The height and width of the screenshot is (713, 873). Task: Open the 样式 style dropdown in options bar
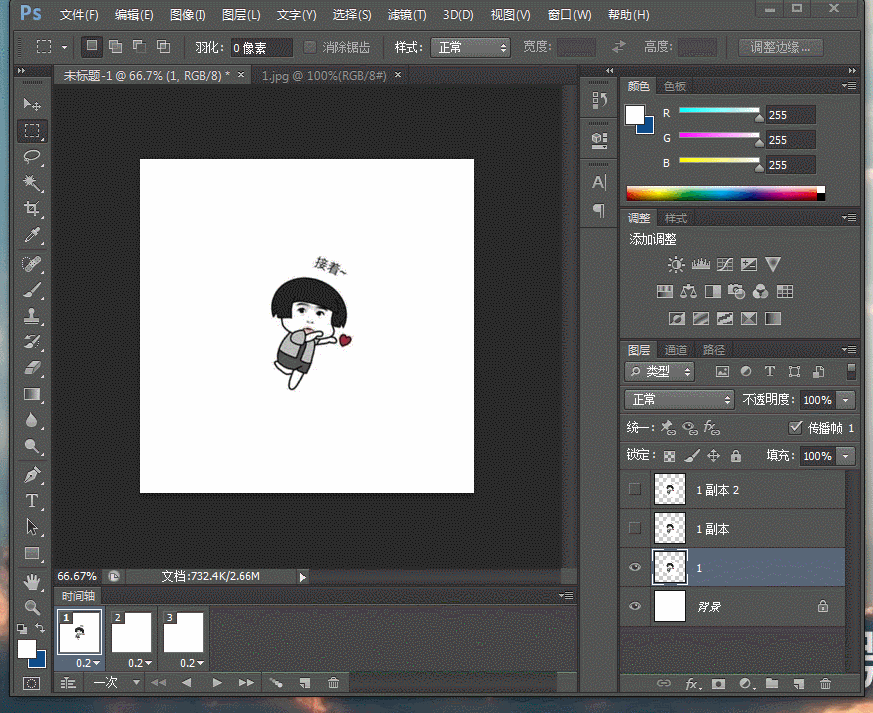[470, 47]
